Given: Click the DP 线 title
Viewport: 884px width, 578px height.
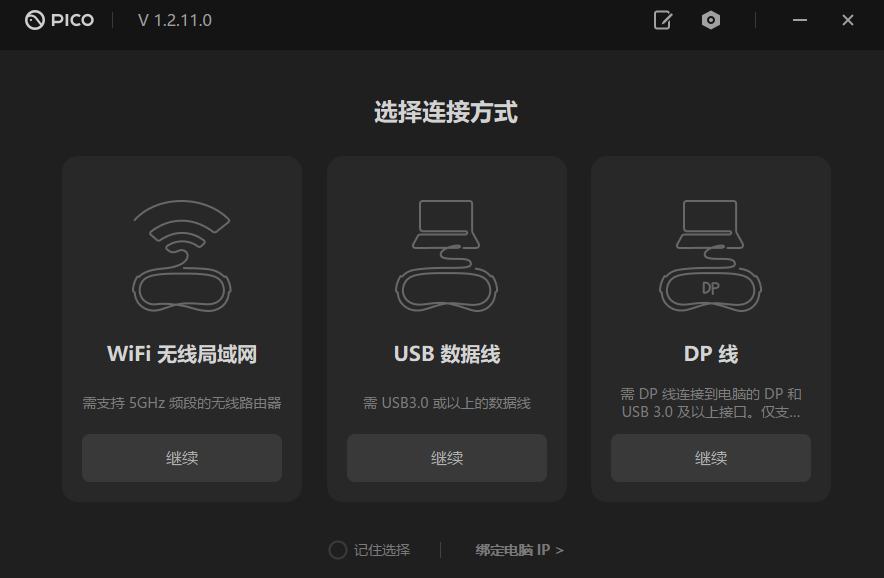Looking at the screenshot, I should pyautogui.click(x=711, y=354).
